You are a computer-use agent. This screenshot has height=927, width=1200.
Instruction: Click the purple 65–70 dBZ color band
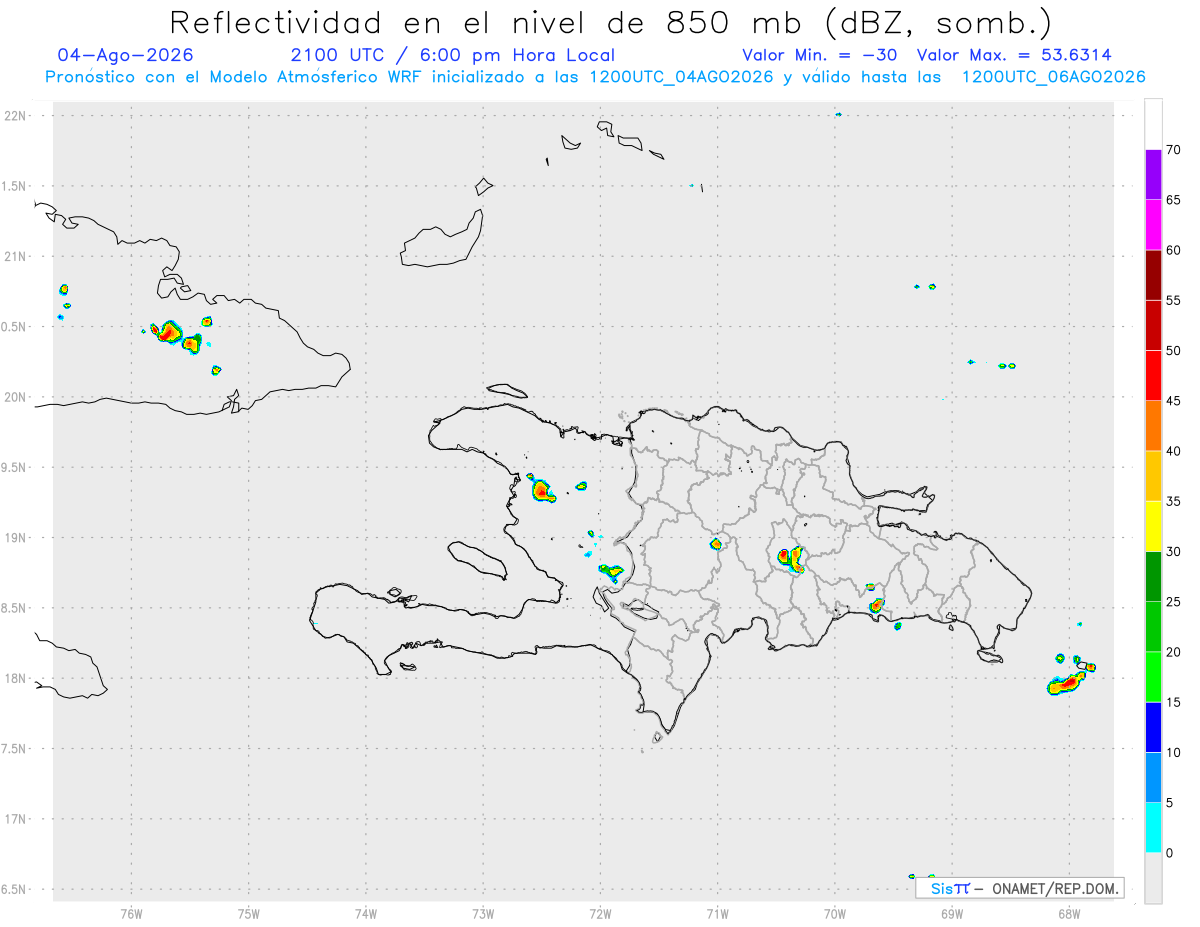pos(1153,175)
